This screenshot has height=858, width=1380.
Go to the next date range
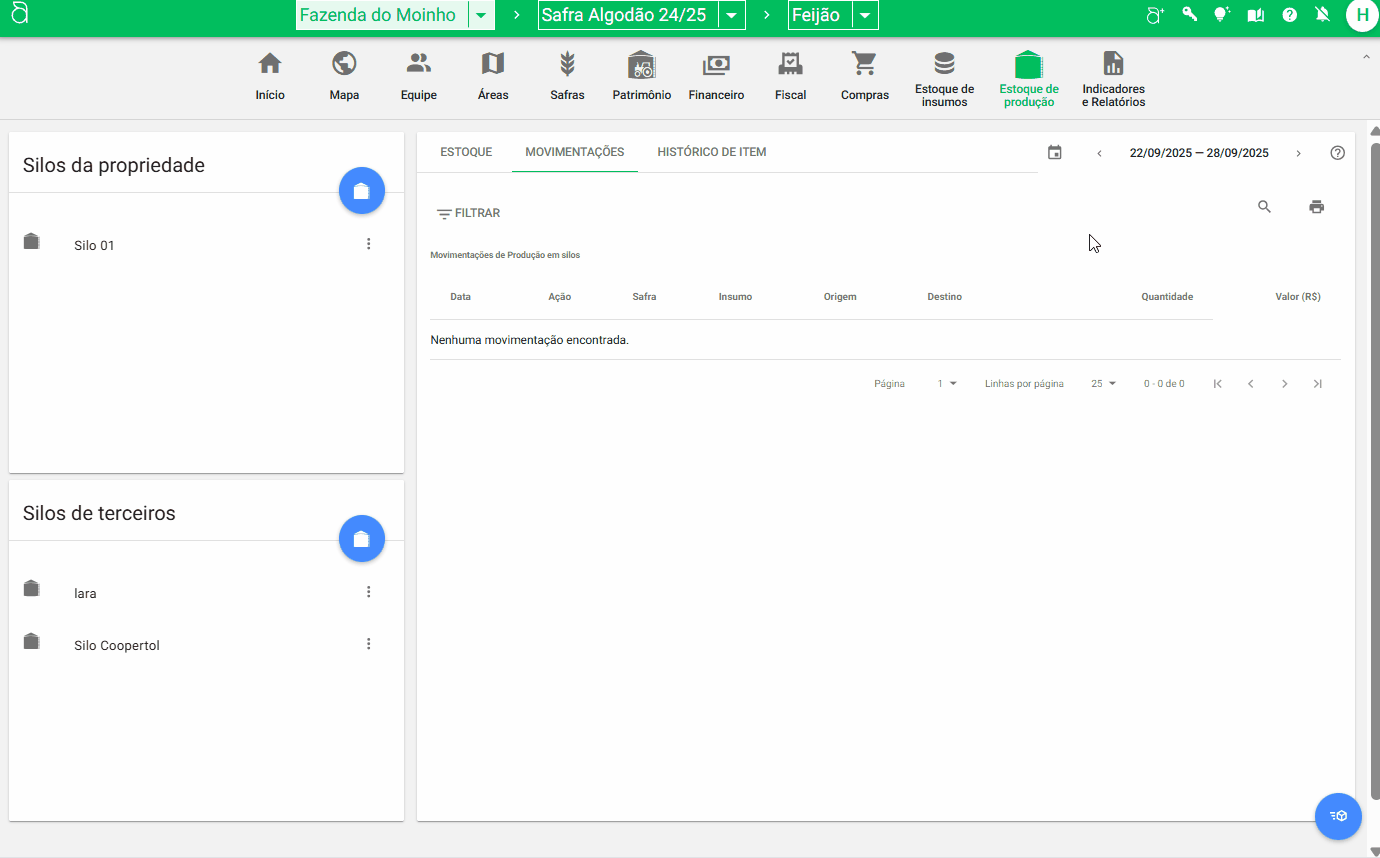tap(1298, 153)
